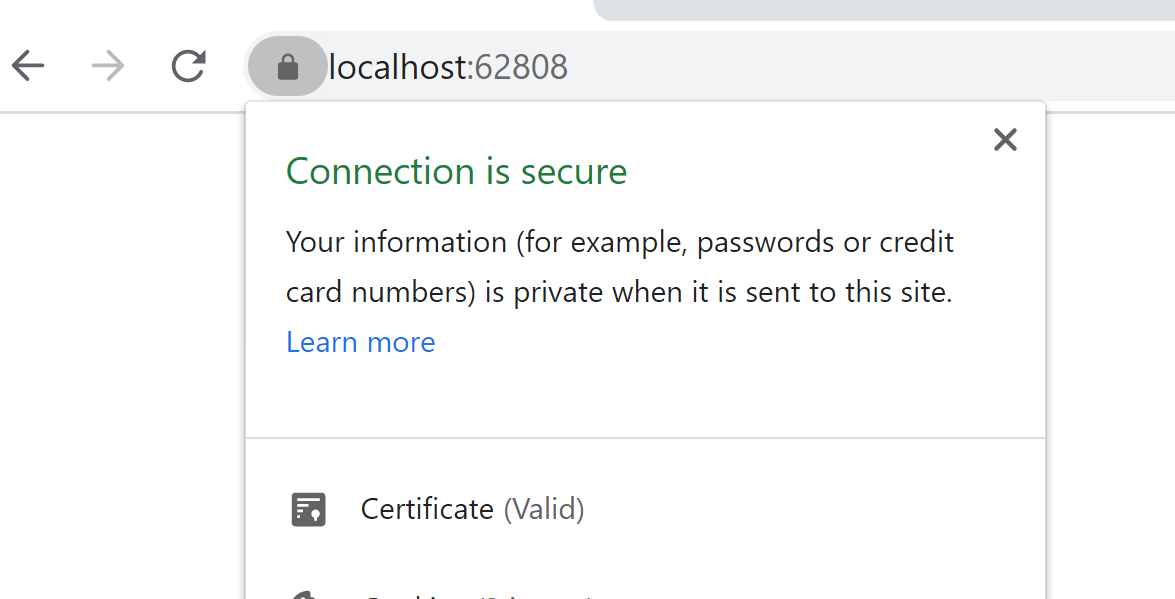1175x599 pixels.
Task: Click the divider line above Certificate
Action: coord(645,436)
